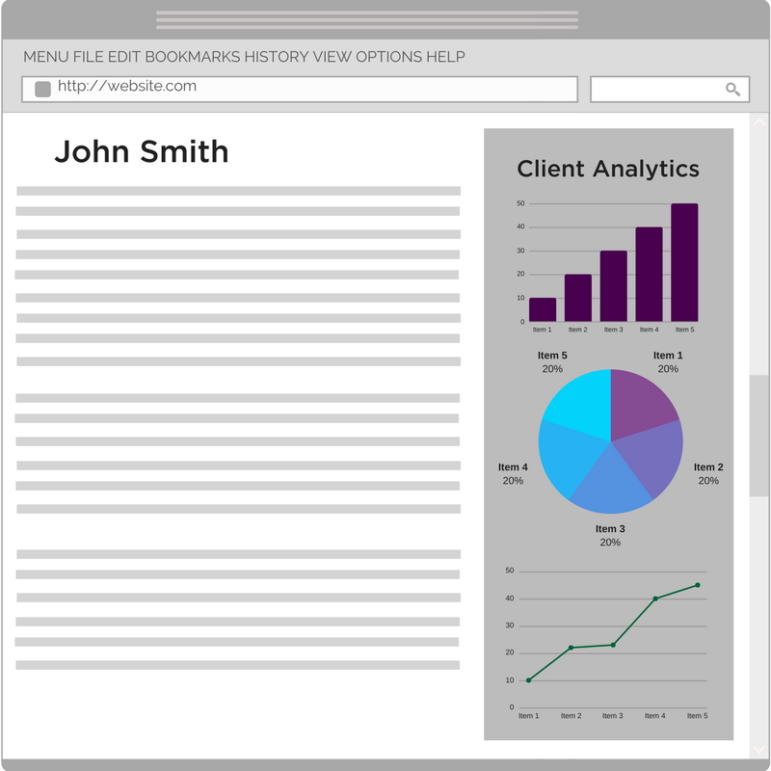Open the OPTIONS menu
The height and width of the screenshot is (771, 771).
[x=389, y=57]
